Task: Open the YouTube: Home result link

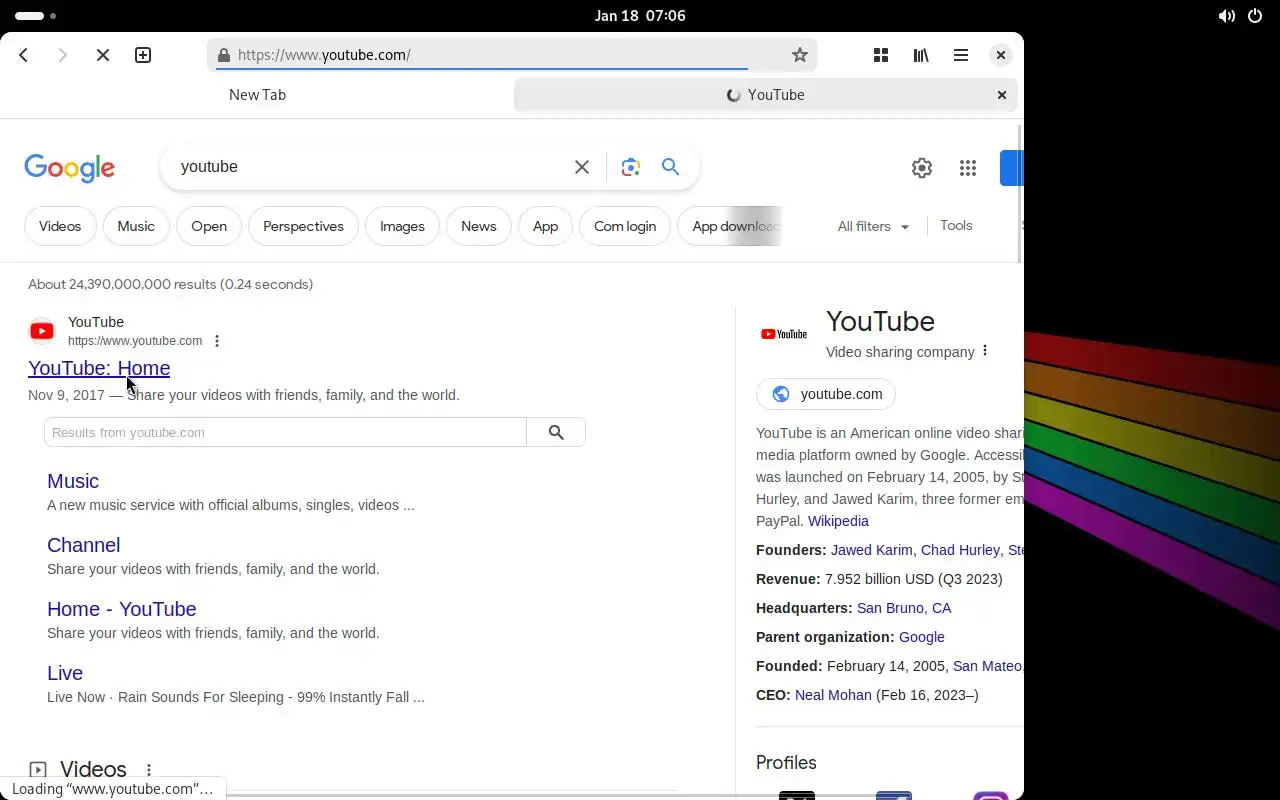Action: pos(99,368)
